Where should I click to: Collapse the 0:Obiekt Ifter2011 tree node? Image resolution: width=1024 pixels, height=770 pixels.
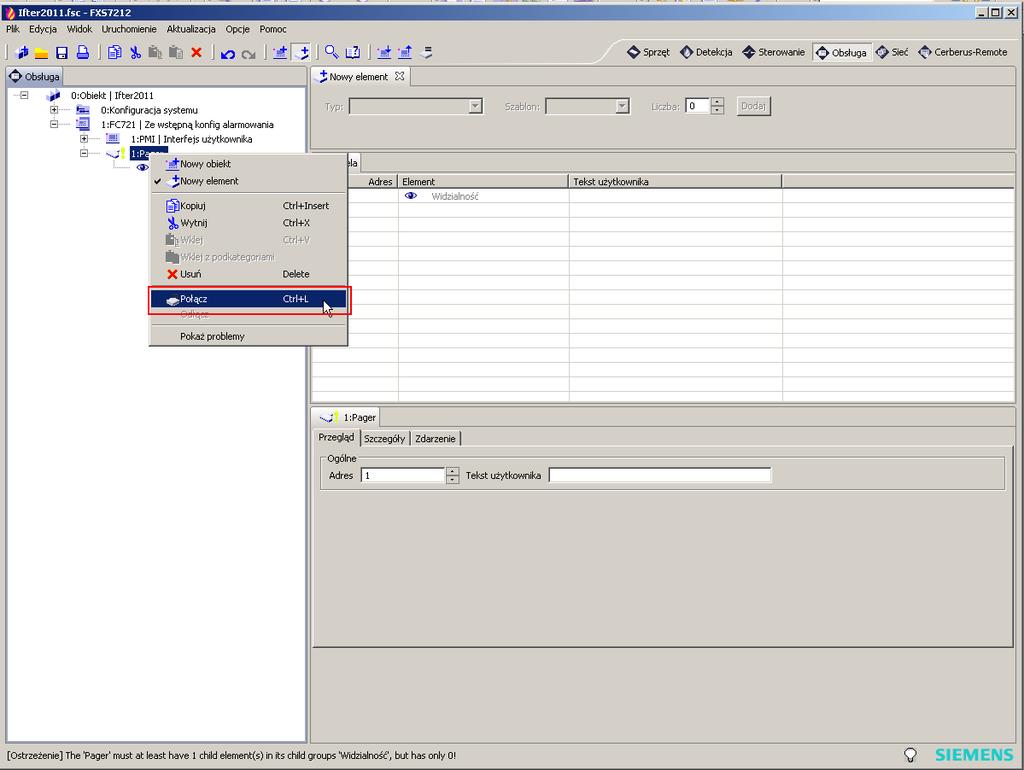(x=24, y=95)
